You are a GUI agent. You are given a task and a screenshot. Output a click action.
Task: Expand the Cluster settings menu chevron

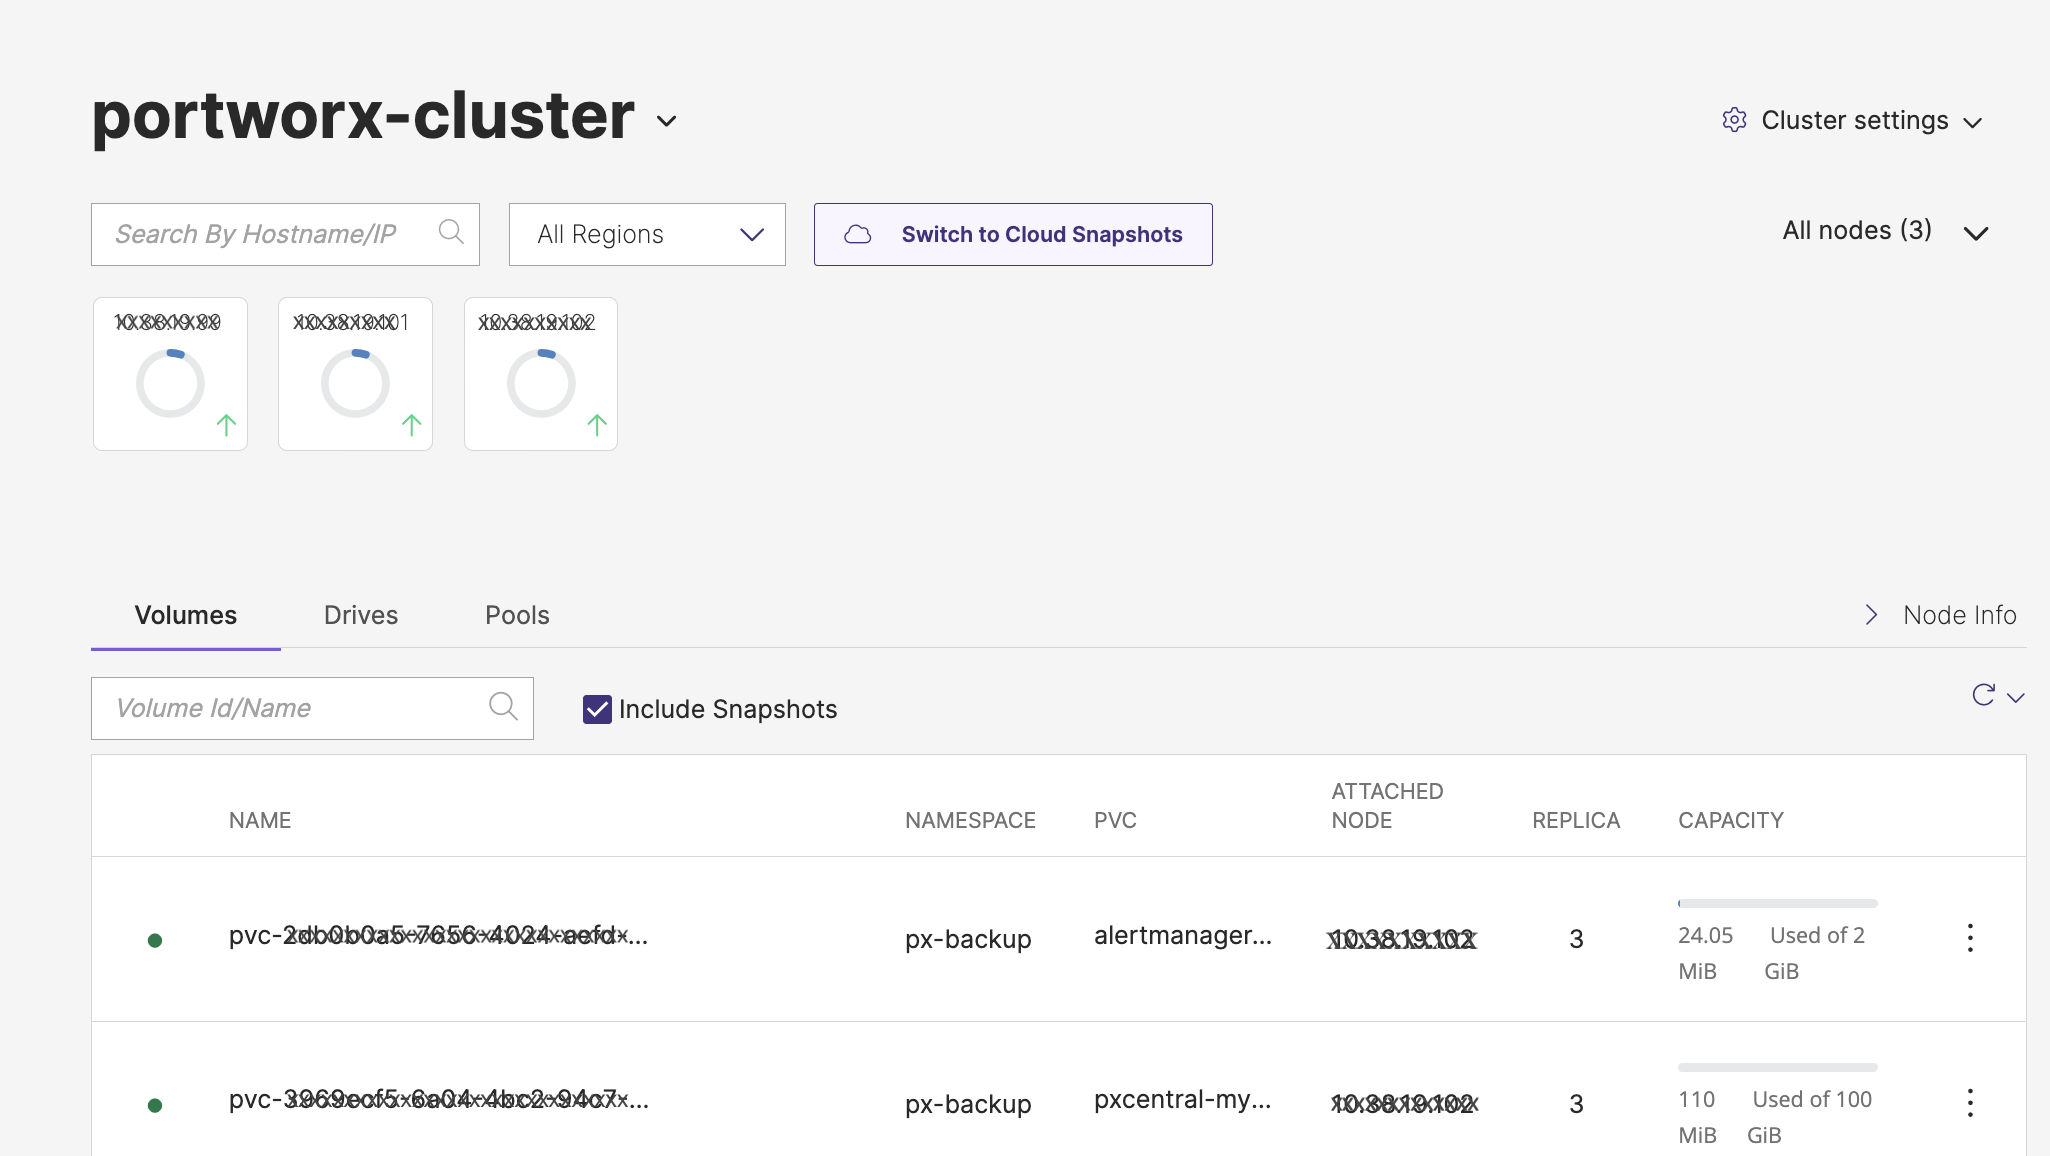click(1972, 123)
